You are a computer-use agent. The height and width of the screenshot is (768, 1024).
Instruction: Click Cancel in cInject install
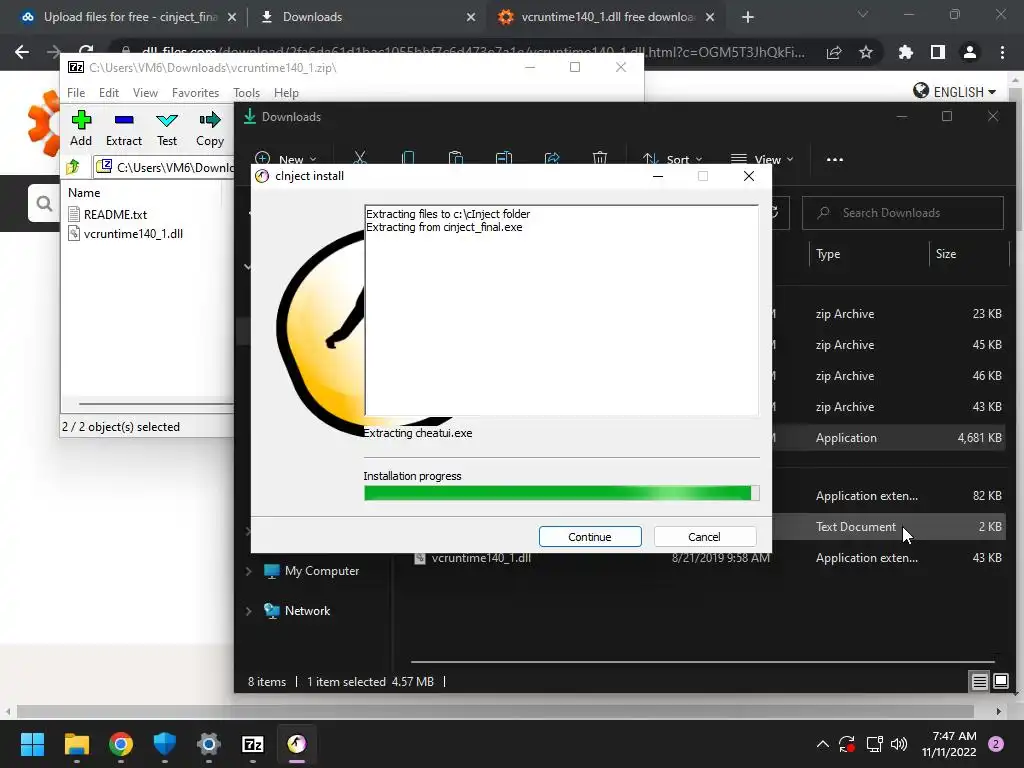(x=705, y=537)
